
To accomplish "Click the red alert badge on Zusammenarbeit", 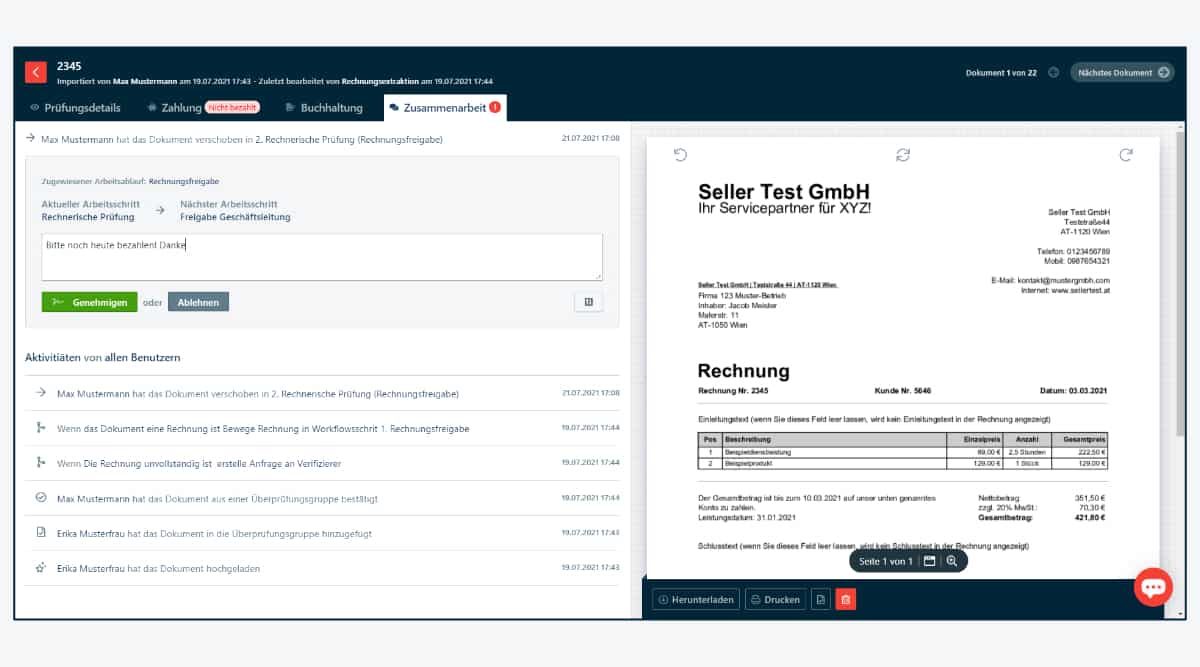I will pyautogui.click(x=495, y=107).
